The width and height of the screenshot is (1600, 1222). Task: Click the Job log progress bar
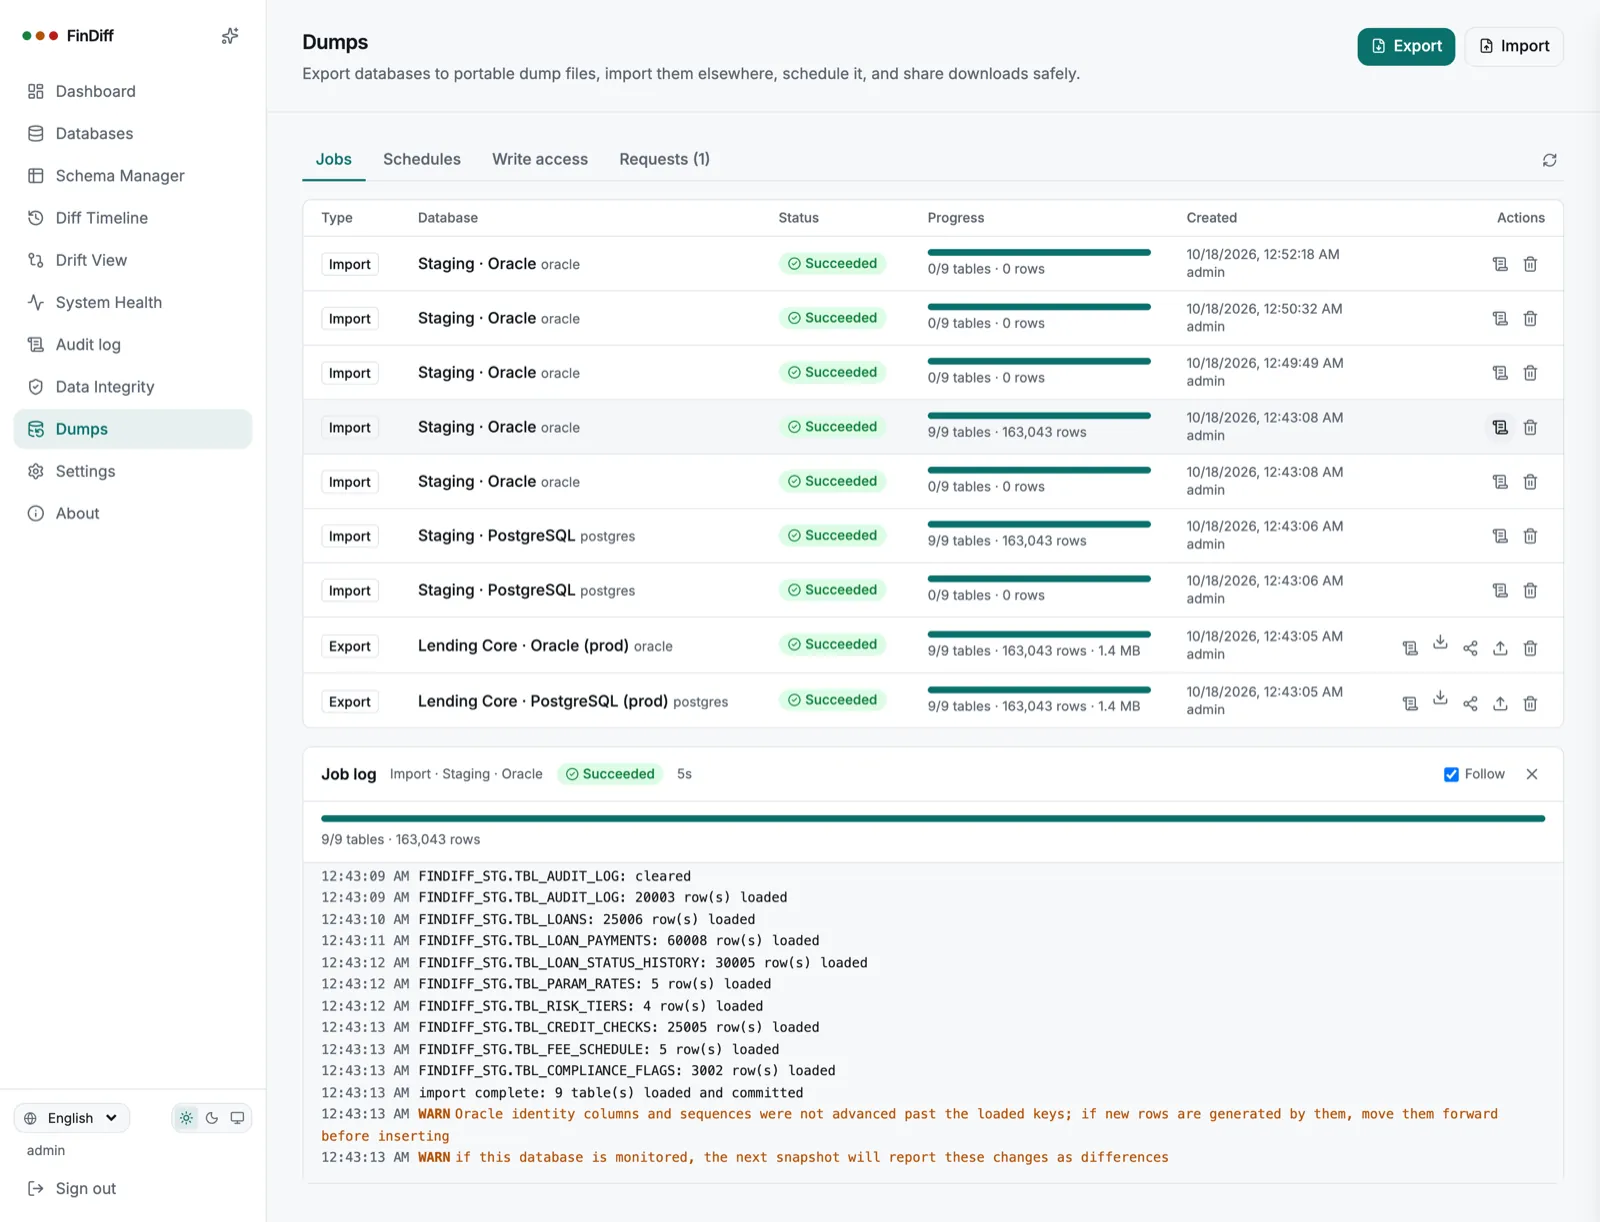pos(933,818)
